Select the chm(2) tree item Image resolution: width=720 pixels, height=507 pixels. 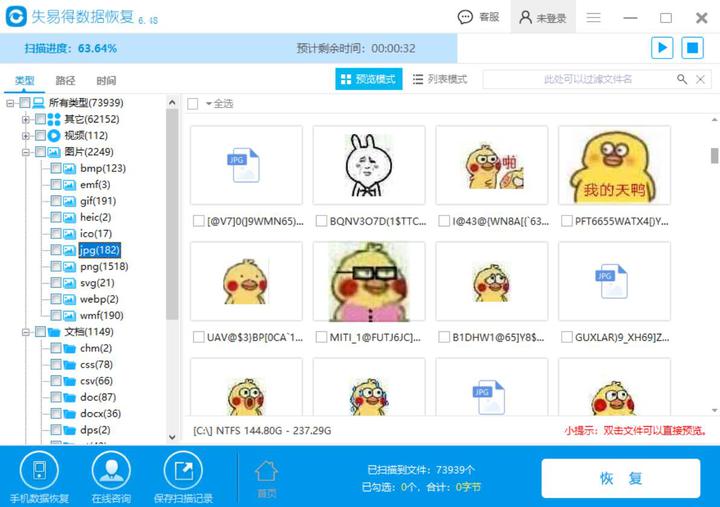[96, 349]
